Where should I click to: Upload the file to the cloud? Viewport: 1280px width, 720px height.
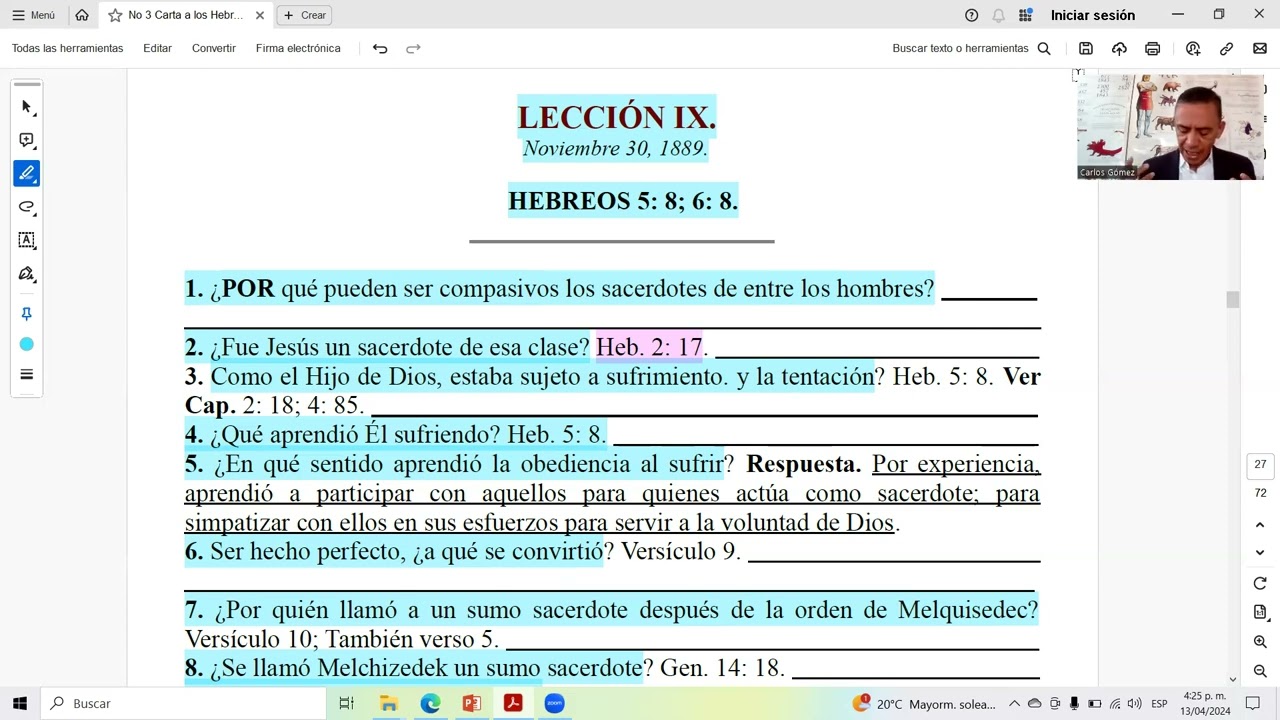(x=1119, y=48)
